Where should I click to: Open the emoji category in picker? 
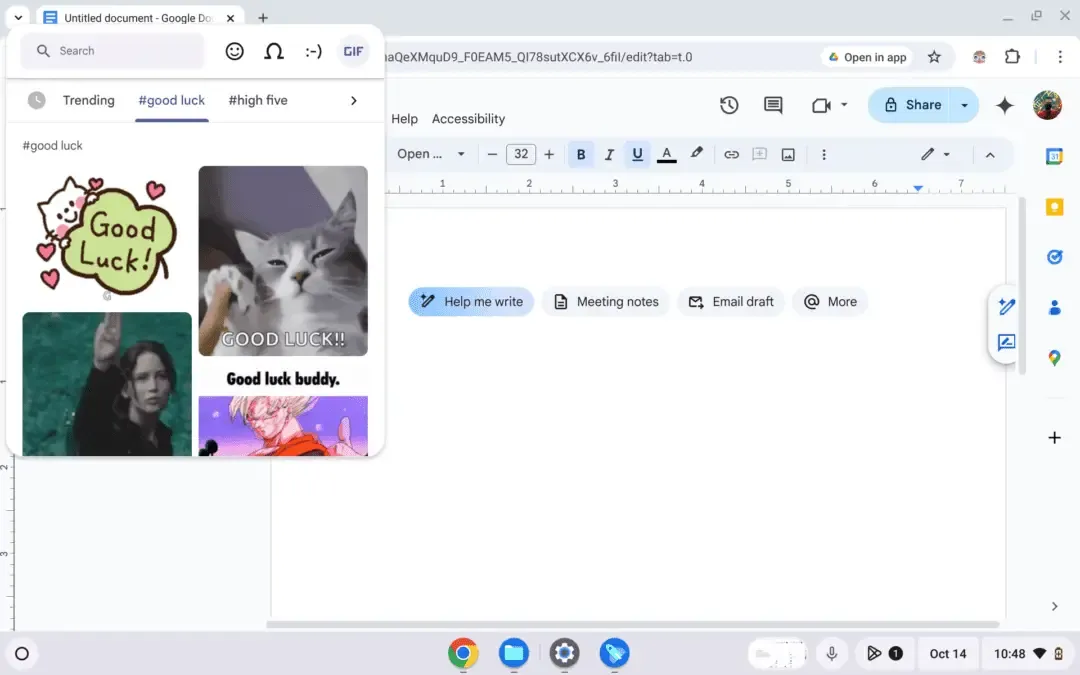[234, 51]
